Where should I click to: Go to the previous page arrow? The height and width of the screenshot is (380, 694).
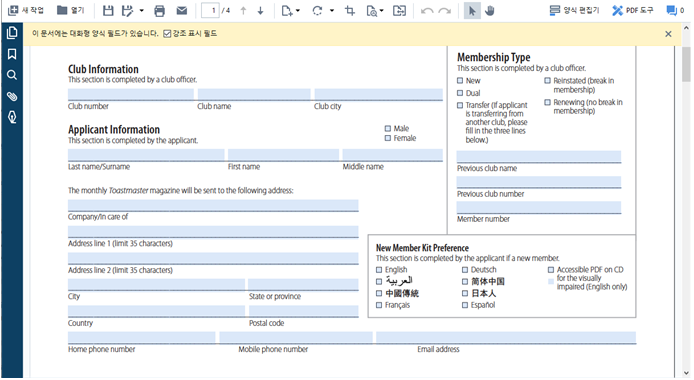pos(243,11)
